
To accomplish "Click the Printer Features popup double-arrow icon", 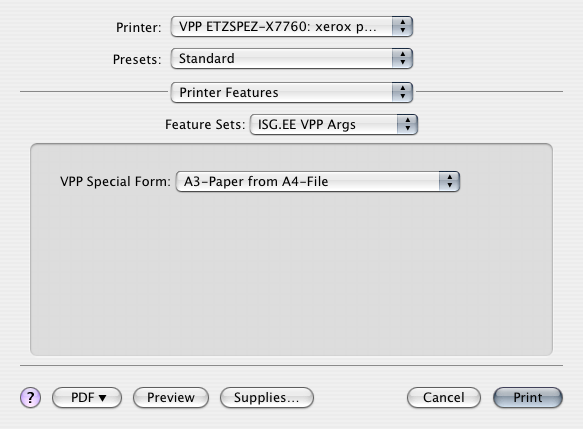I will click(402, 92).
